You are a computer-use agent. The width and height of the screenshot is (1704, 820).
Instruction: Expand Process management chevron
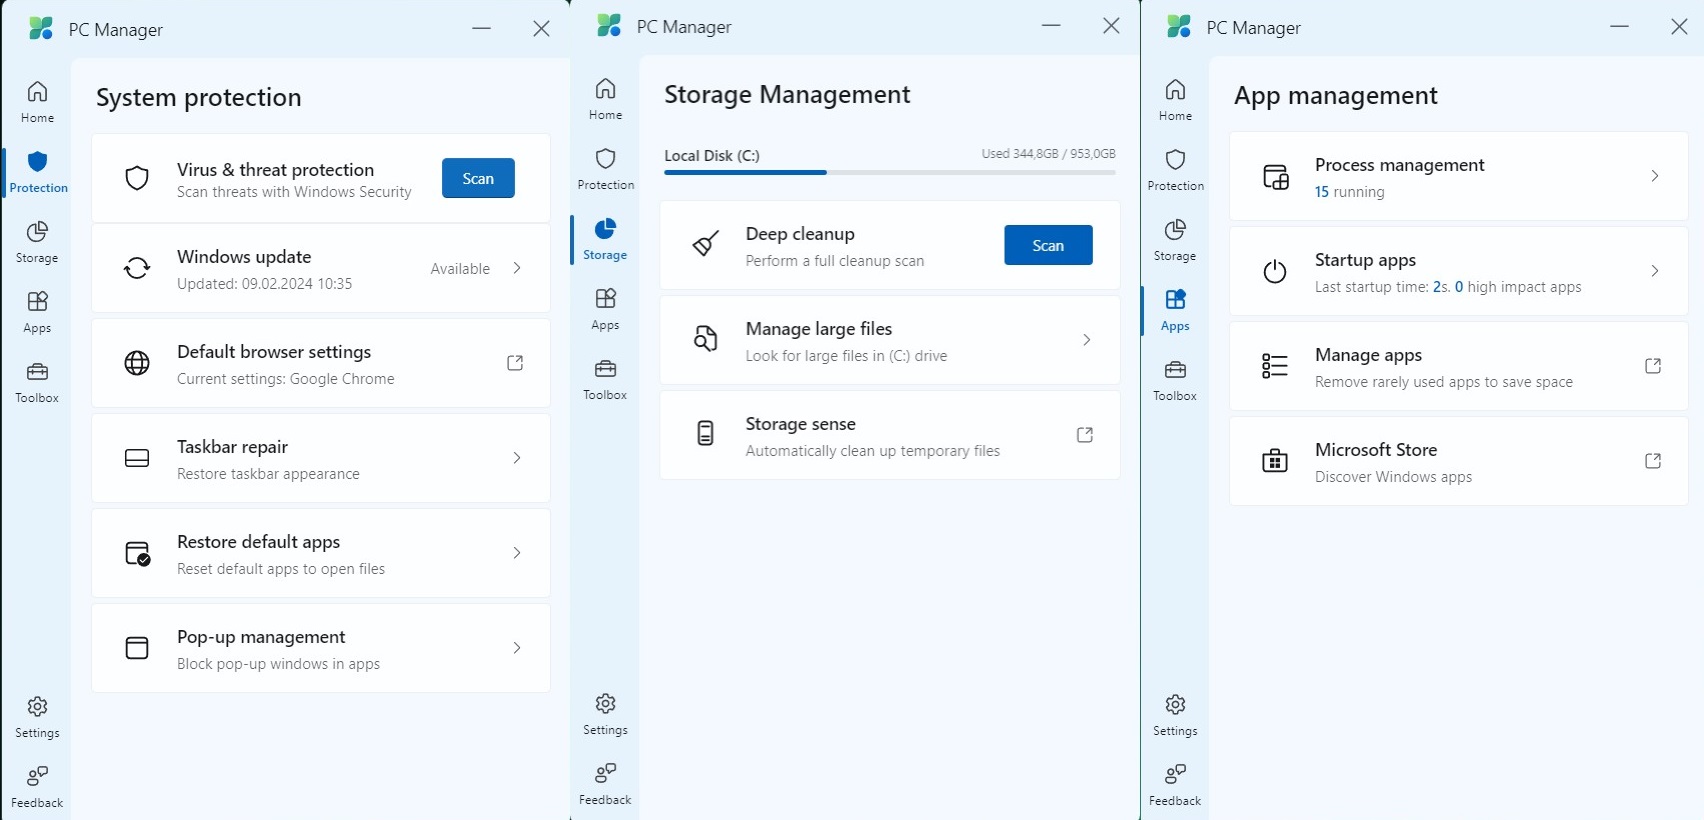(x=1655, y=176)
